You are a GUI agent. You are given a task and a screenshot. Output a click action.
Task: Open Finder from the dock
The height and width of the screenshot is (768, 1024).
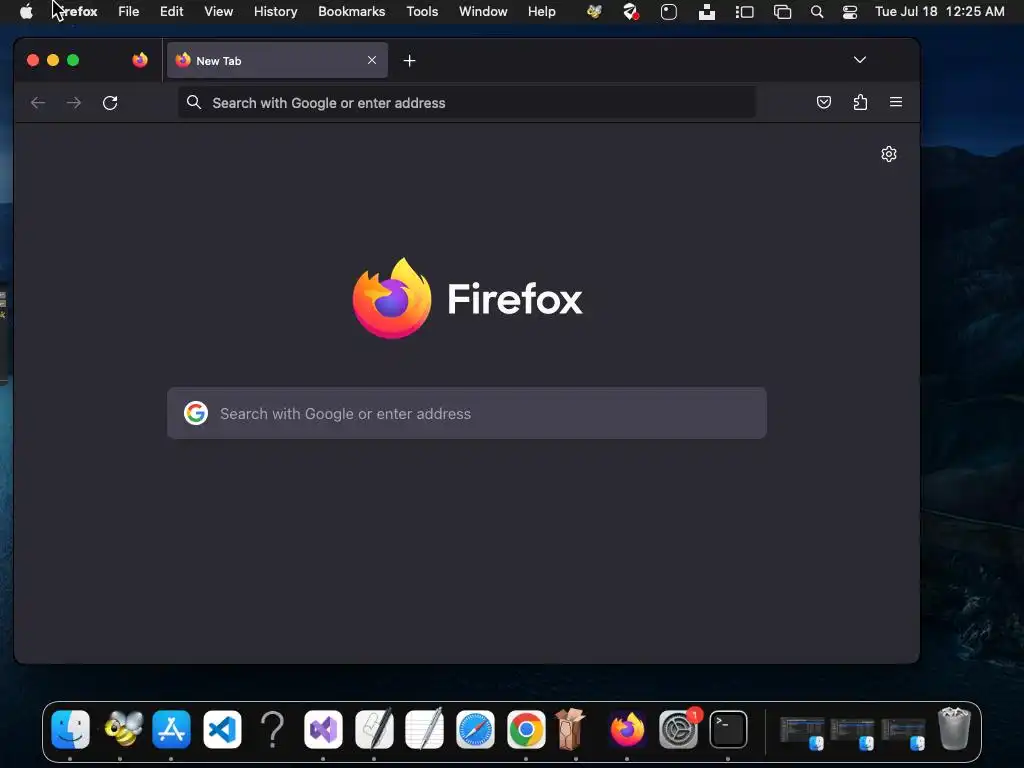[71, 729]
